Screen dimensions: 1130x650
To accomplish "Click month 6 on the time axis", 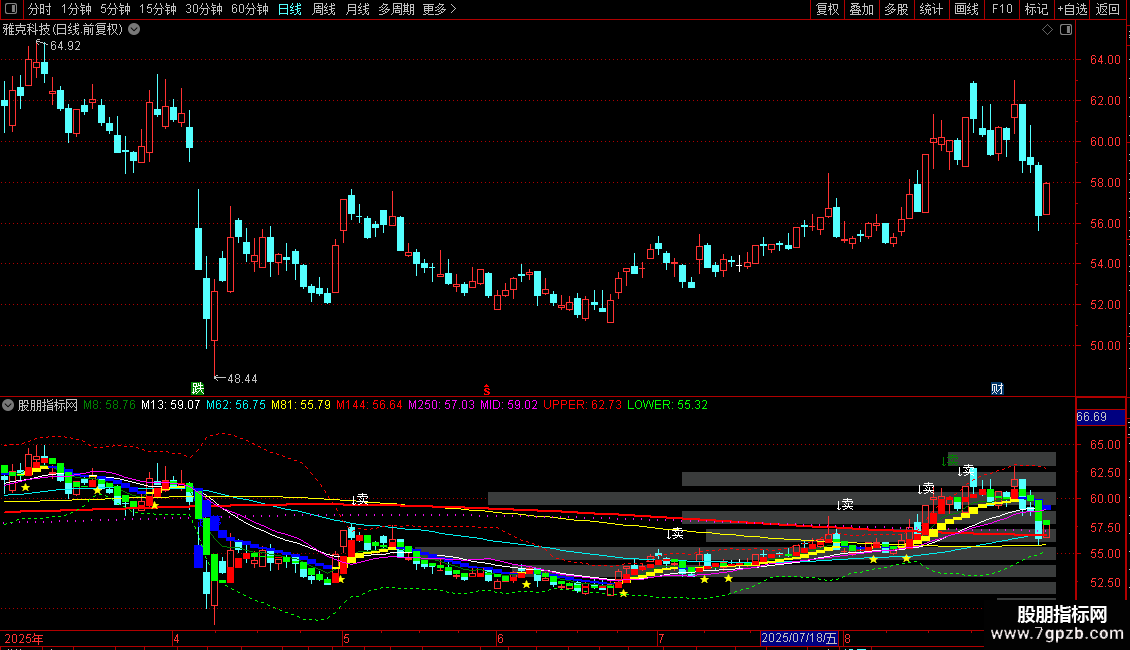I will (500, 638).
